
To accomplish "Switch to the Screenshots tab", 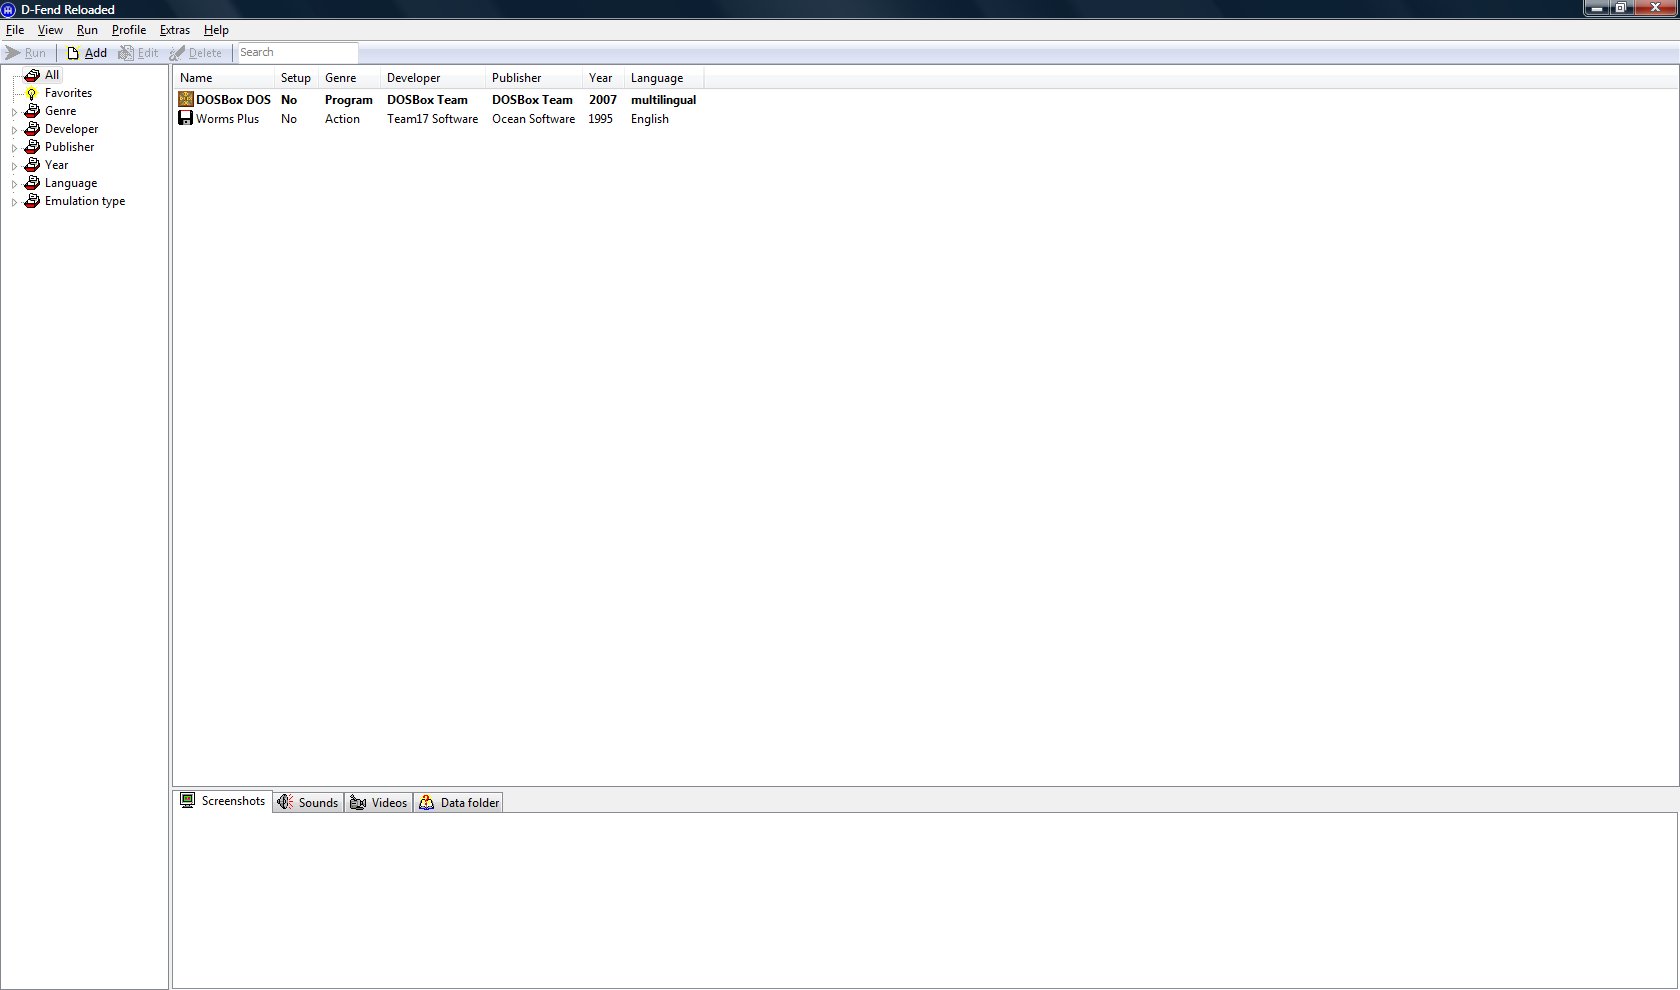I will [x=223, y=801].
